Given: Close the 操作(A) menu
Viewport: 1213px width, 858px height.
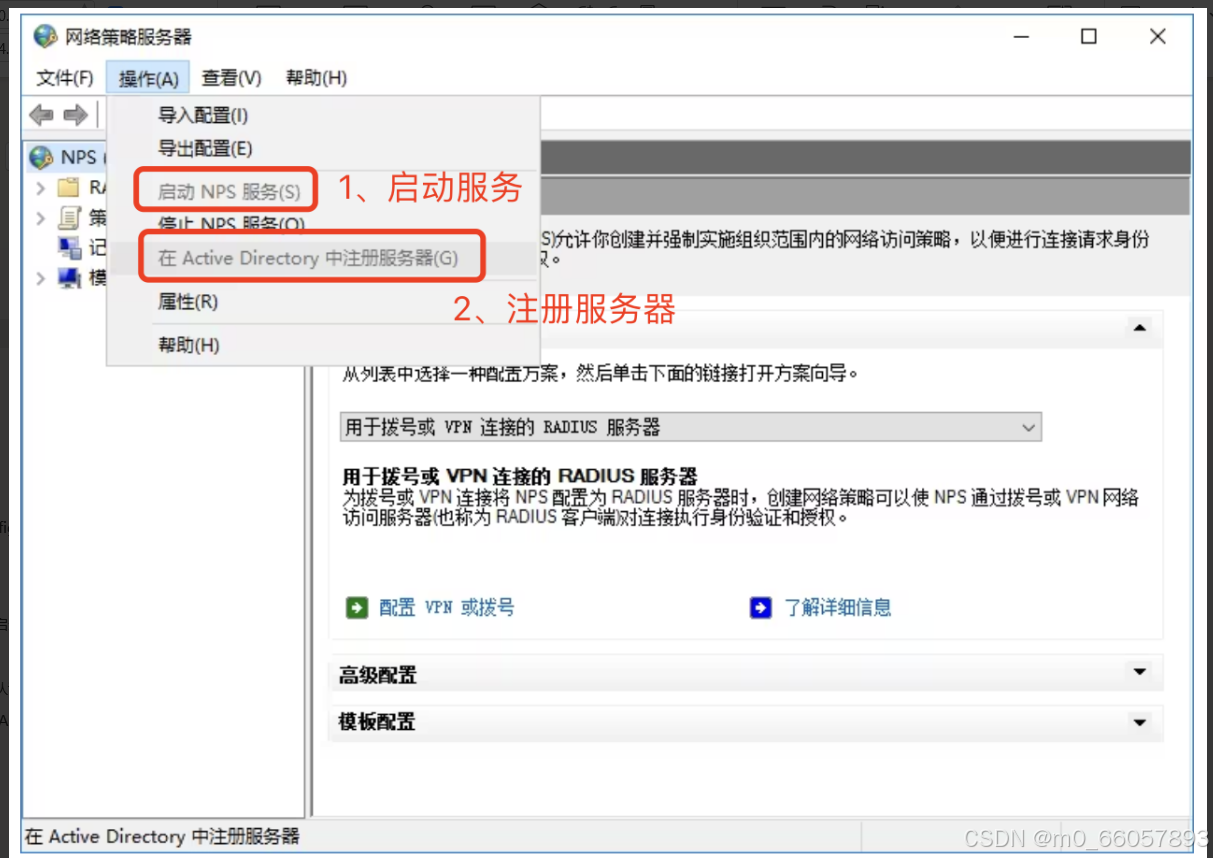Looking at the screenshot, I should pos(148,78).
